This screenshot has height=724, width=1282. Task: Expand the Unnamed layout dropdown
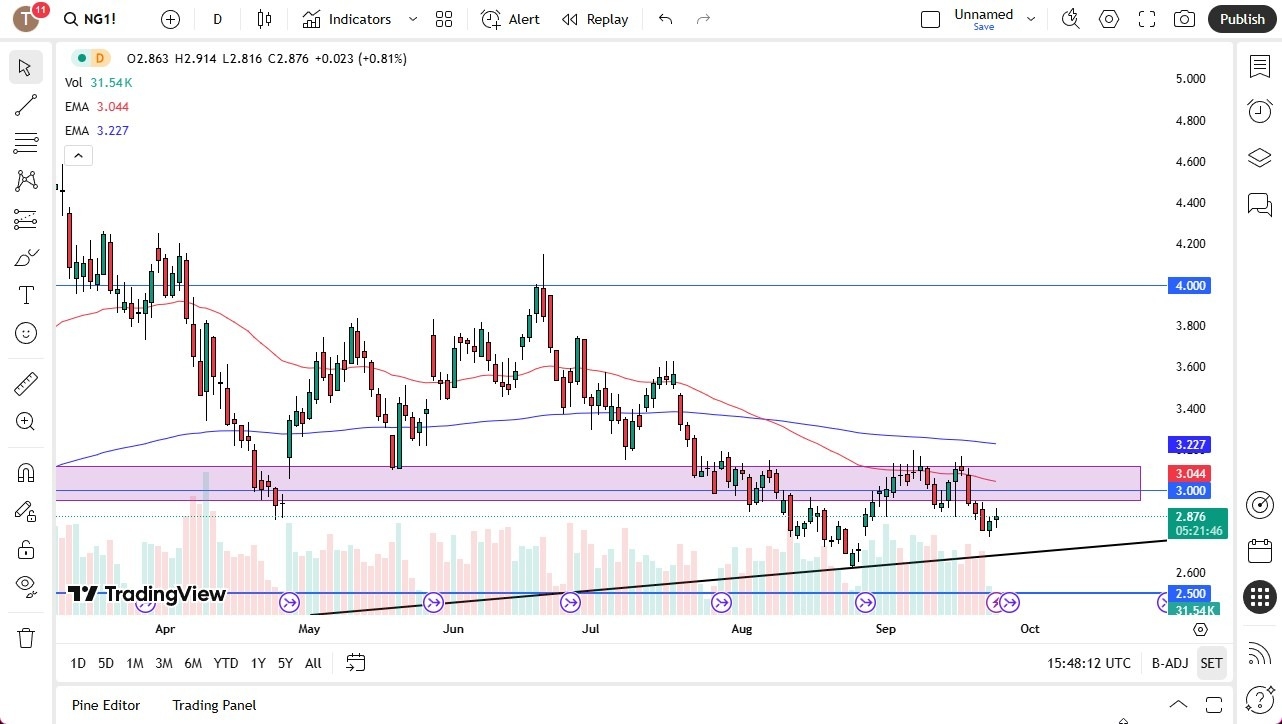point(1031,16)
